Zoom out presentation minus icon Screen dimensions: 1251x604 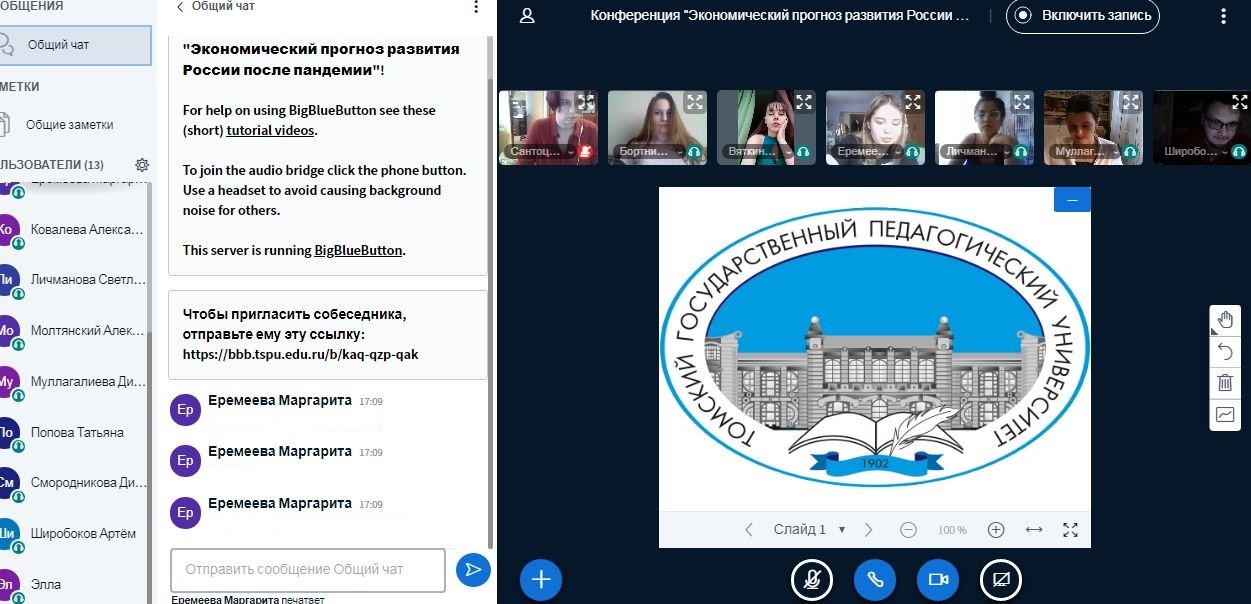point(908,530)
